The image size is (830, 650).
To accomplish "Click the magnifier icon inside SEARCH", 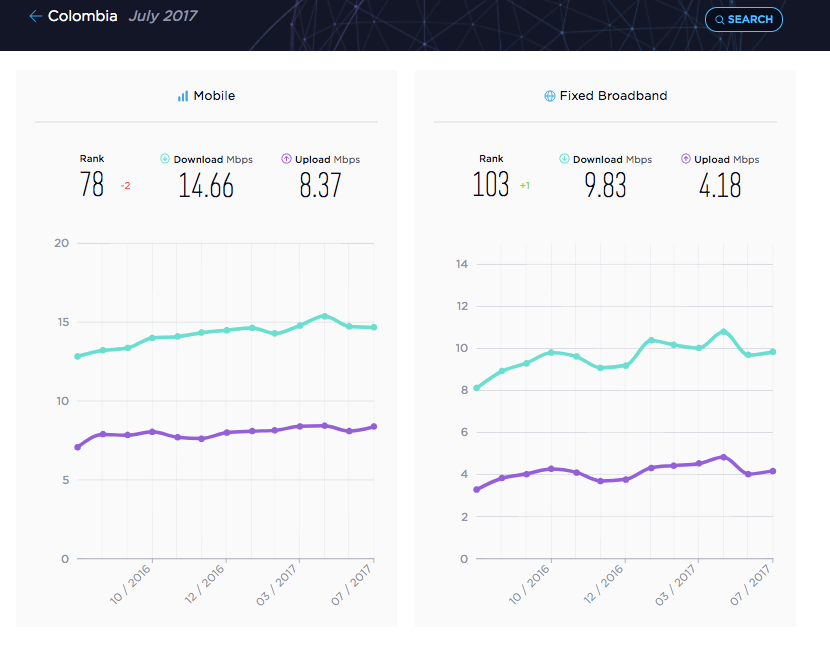I will (x=719, y=20).
